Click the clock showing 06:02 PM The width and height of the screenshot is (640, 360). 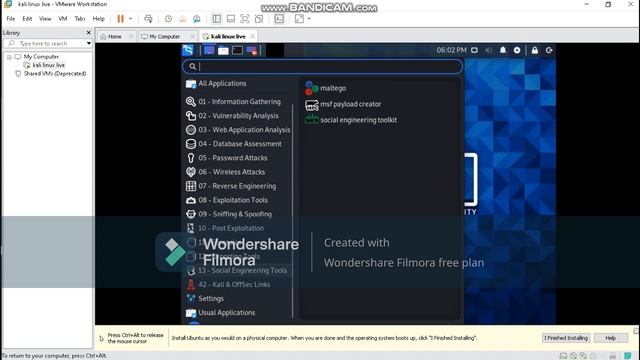pos(451,50)
